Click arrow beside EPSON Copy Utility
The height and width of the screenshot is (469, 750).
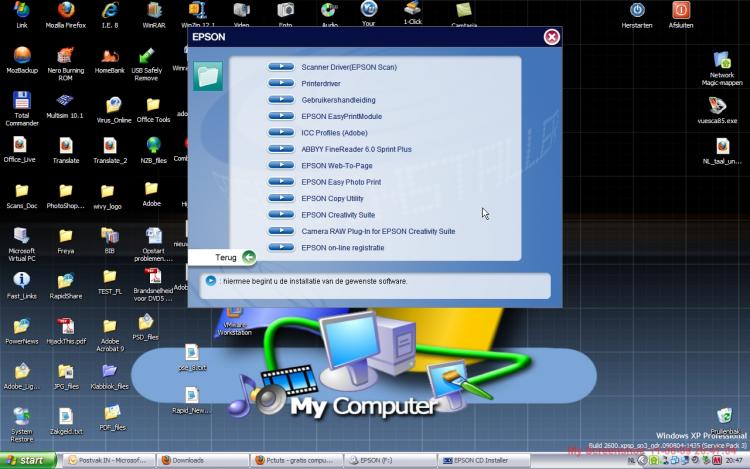click(x=281, y=198)
